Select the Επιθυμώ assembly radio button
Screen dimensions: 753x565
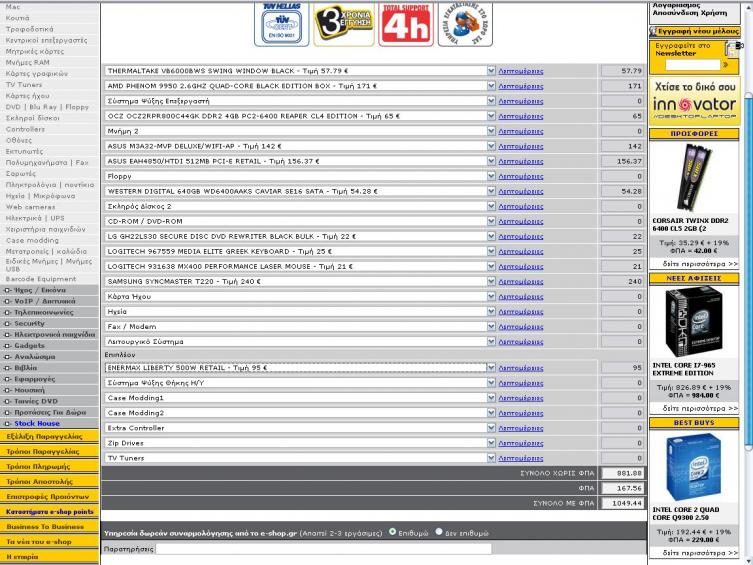tap(392, 532)
